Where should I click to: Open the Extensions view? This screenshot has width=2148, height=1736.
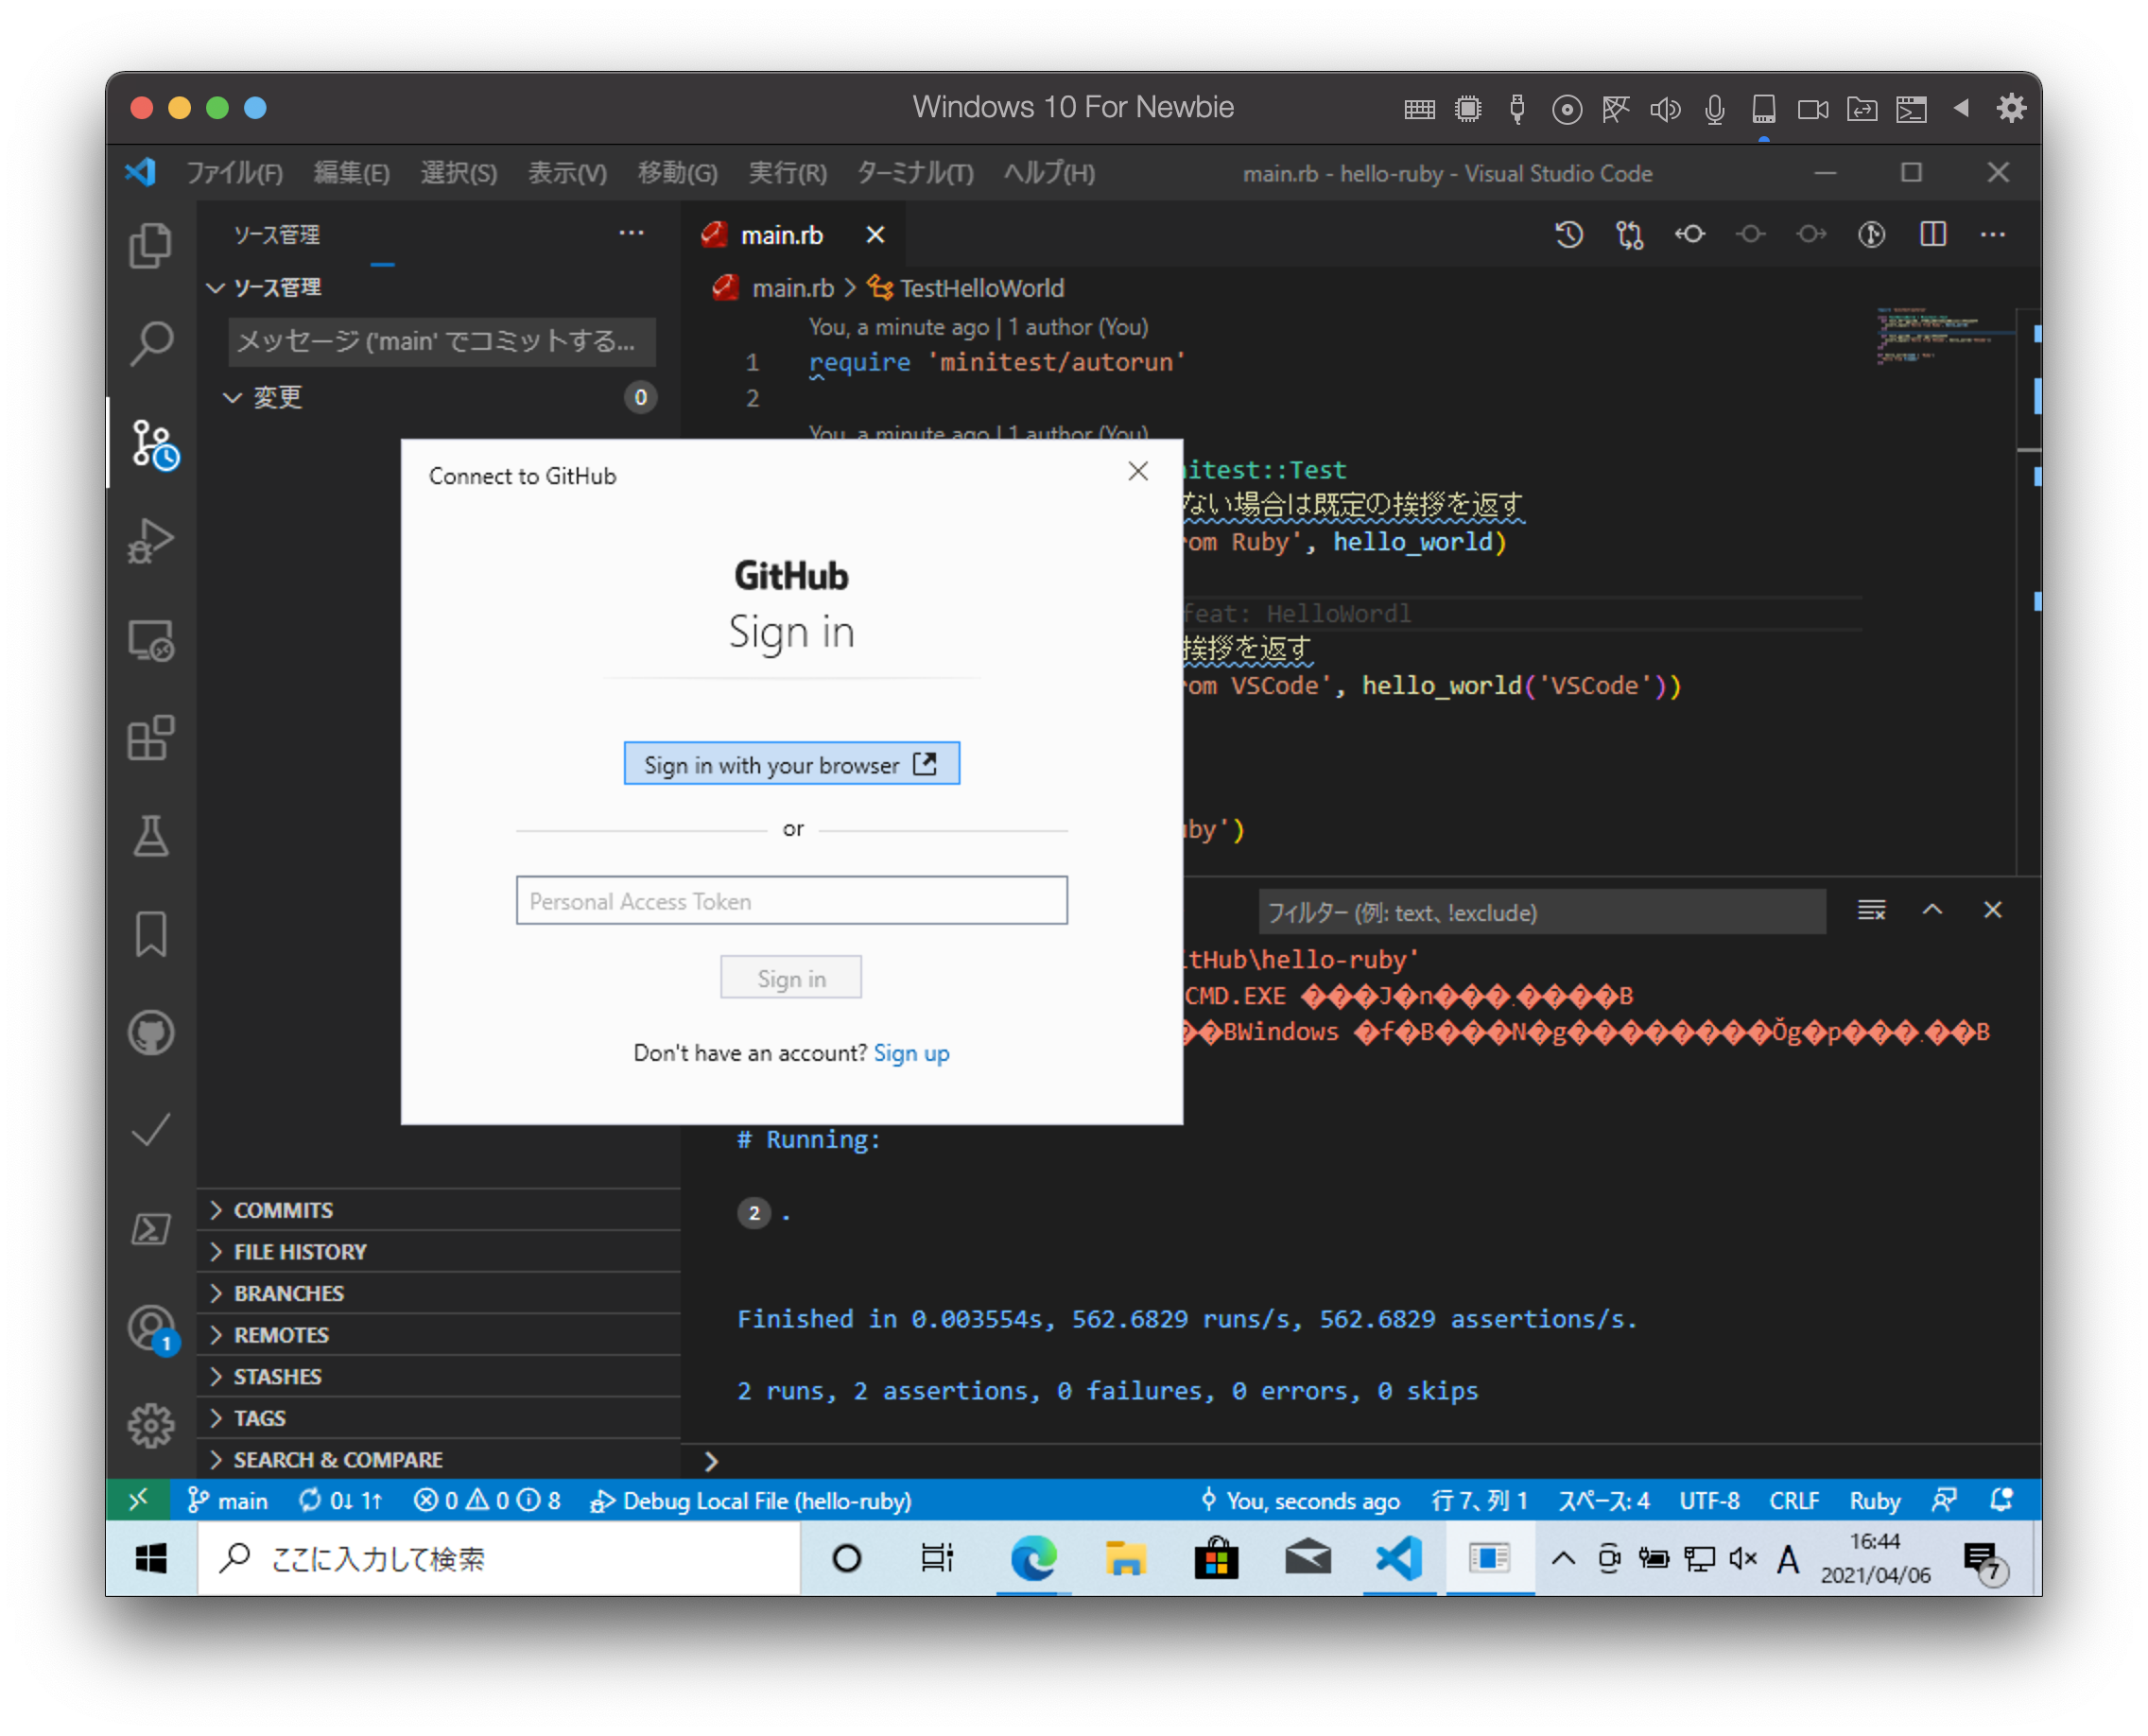[151, 740]
